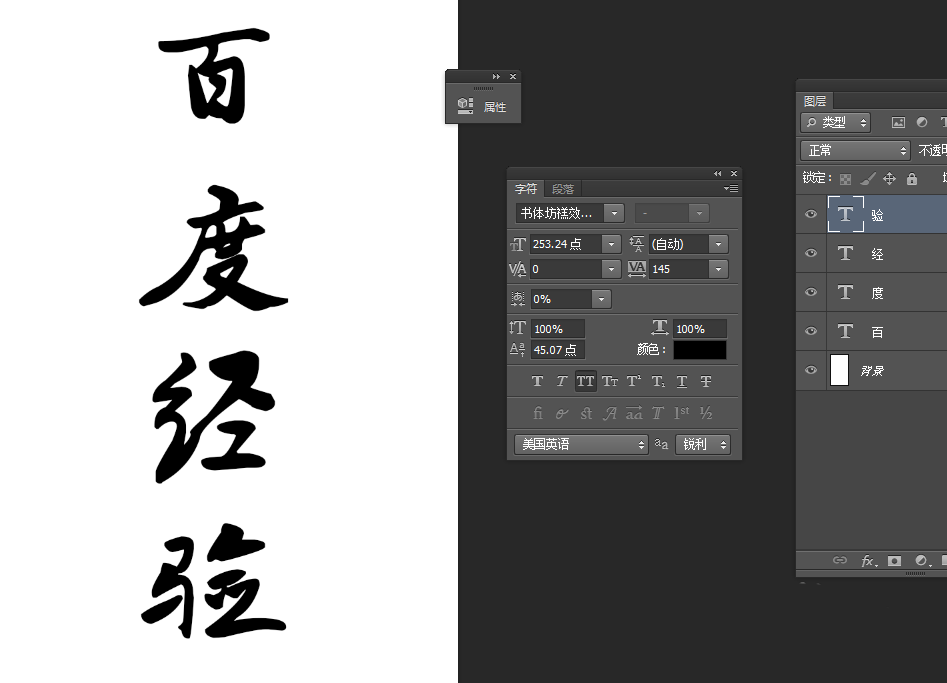This screenshot has height=683, width=947.
Task: Hide the 百 text layer
Action: (811, 331)
